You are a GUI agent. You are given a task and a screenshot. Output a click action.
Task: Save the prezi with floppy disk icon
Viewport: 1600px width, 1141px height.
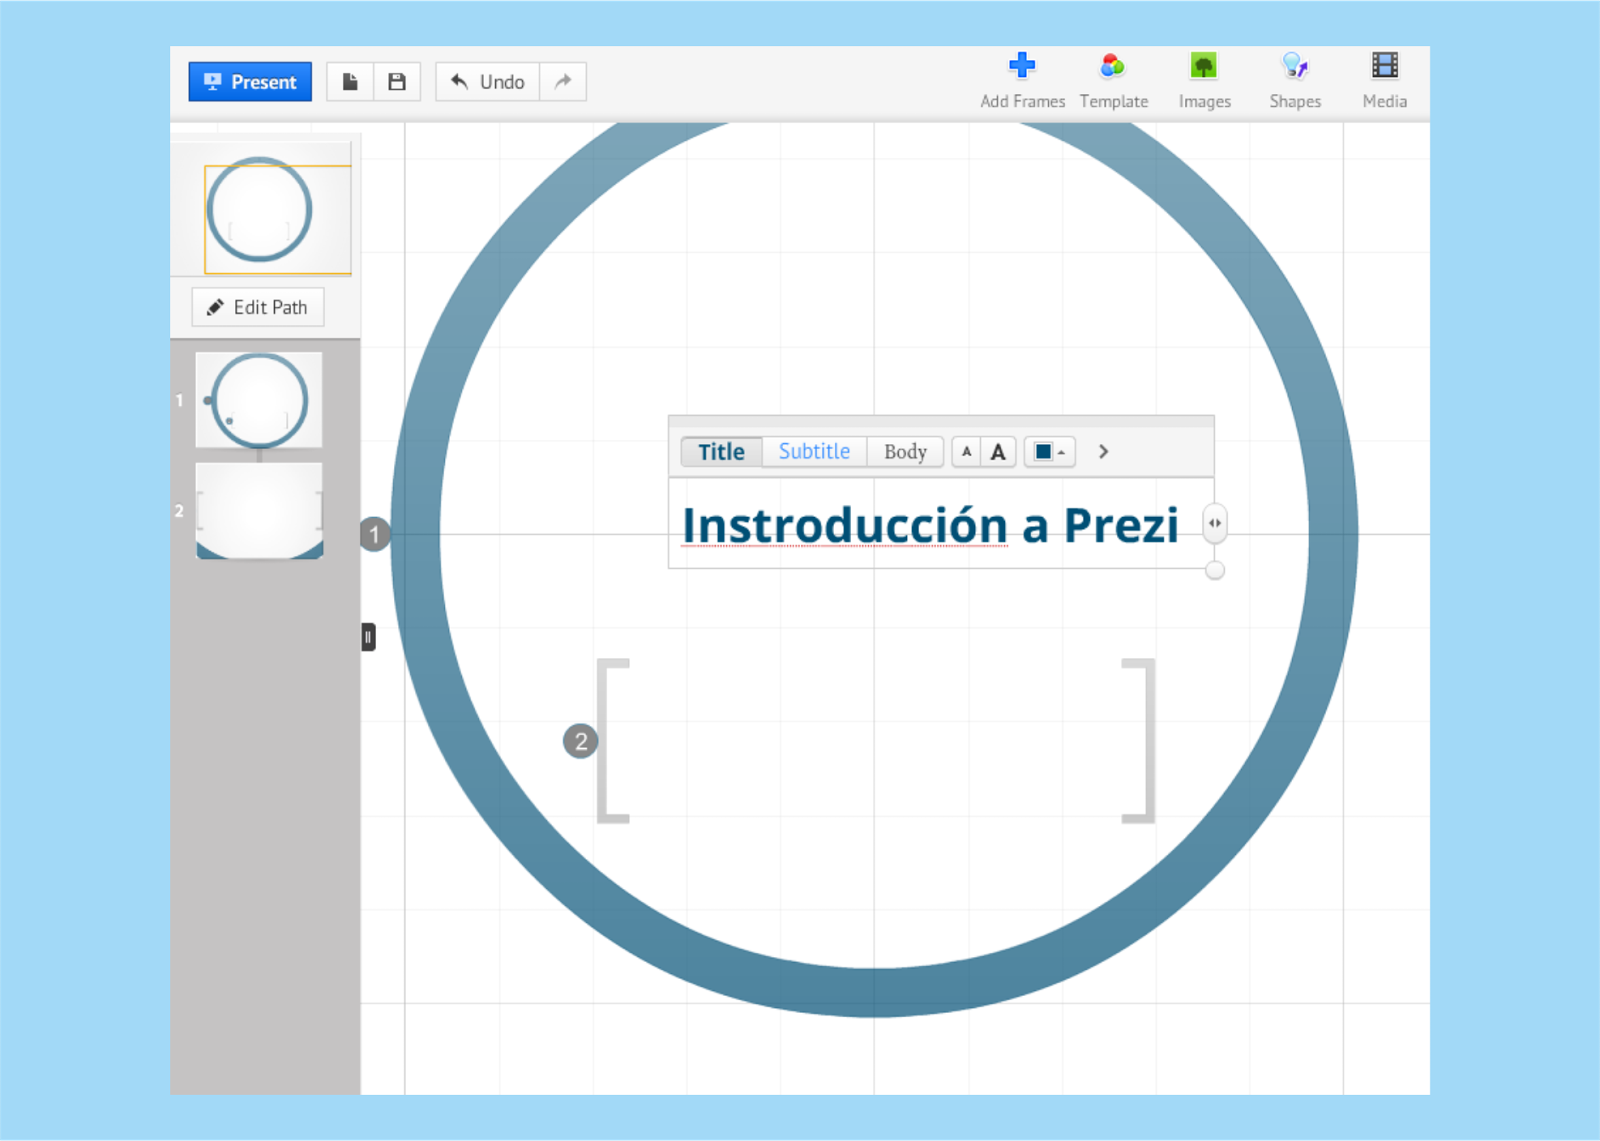pyautogui.click(x=397, y=82)
